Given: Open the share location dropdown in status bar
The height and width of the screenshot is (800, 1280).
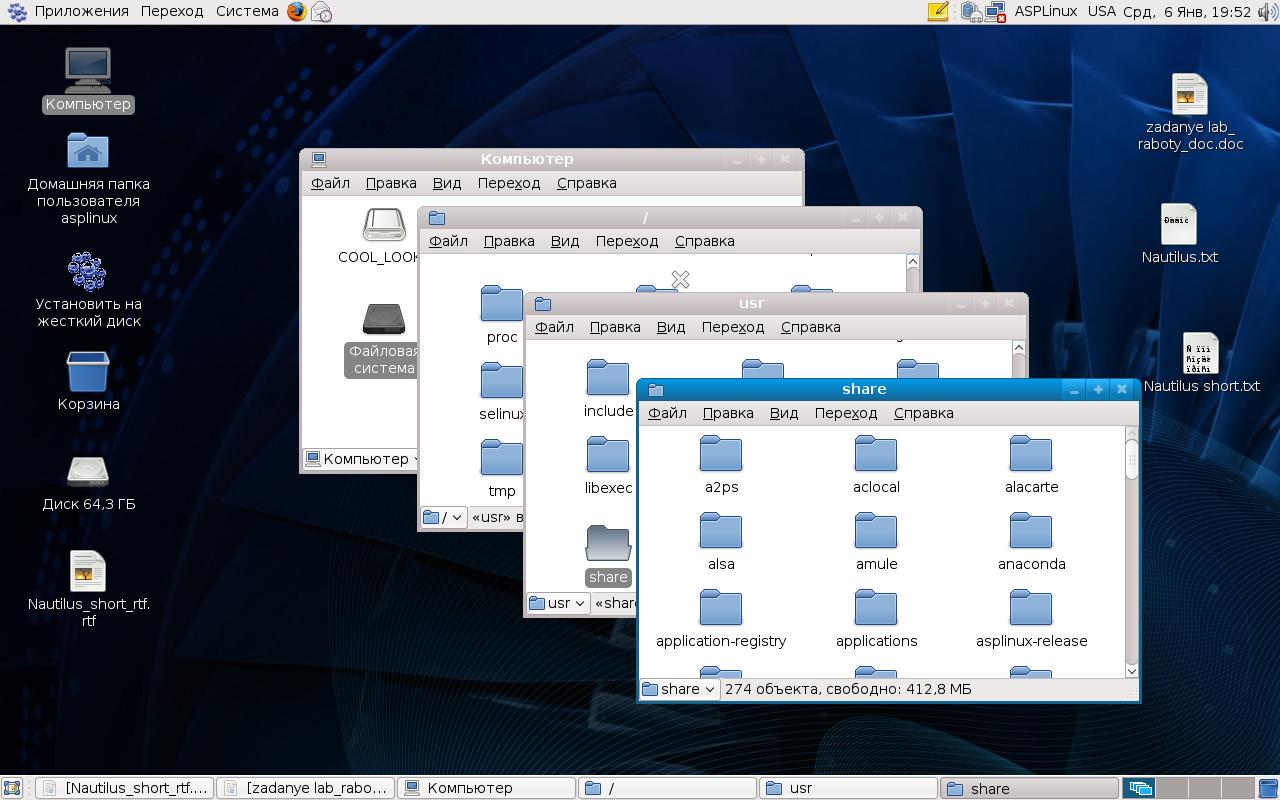Looking at the screenshot, I should click(680, 689).
